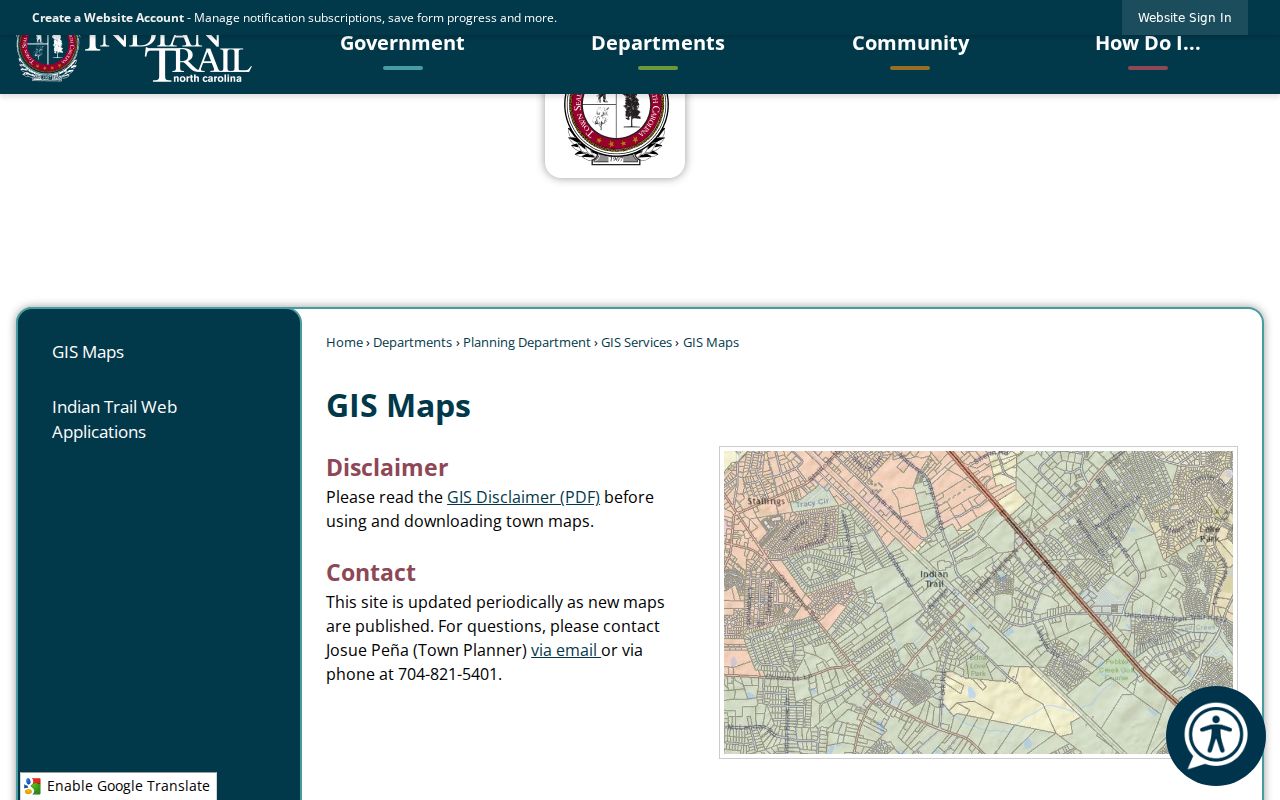Click Website Sign In button
This screenshot has height=800, width=1280.
pos(1184,17)
